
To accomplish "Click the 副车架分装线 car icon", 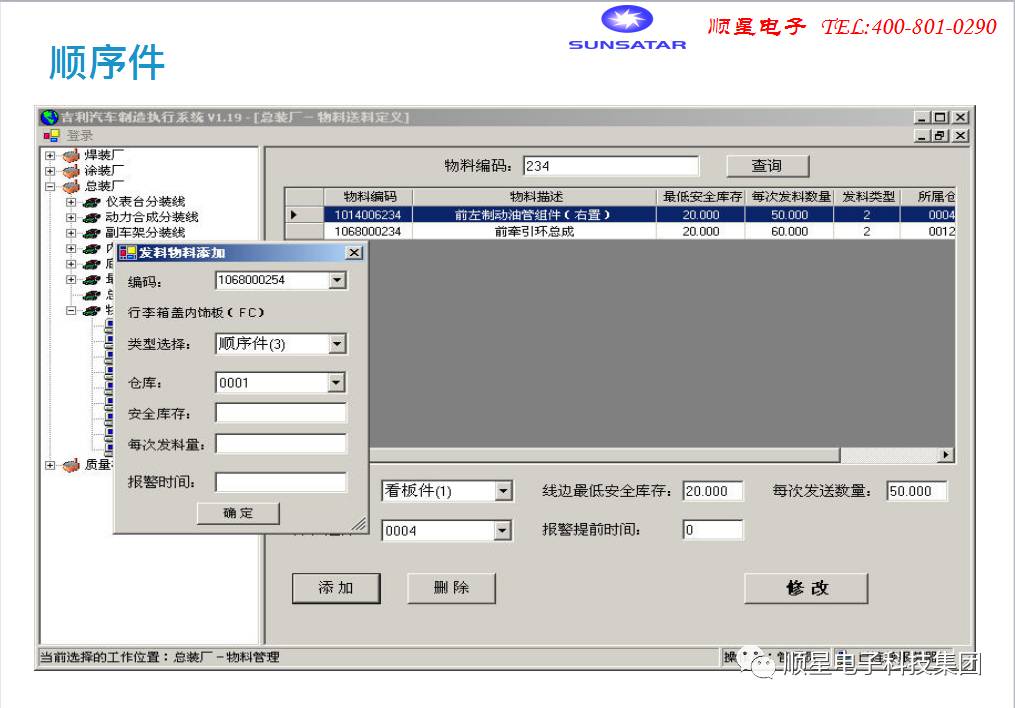I will click(92, 233).
